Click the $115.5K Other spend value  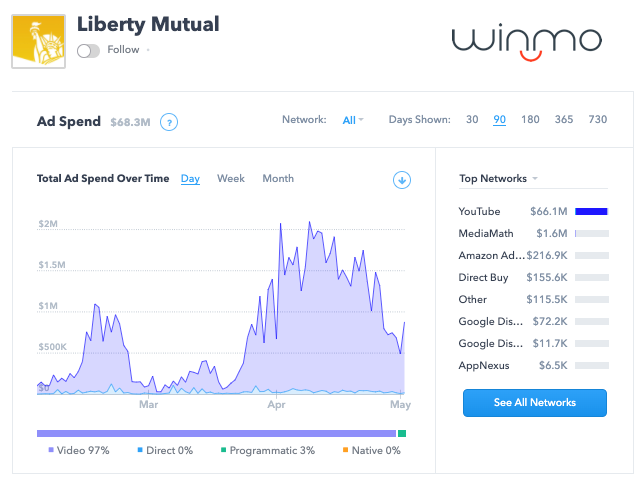click(547, 299)
